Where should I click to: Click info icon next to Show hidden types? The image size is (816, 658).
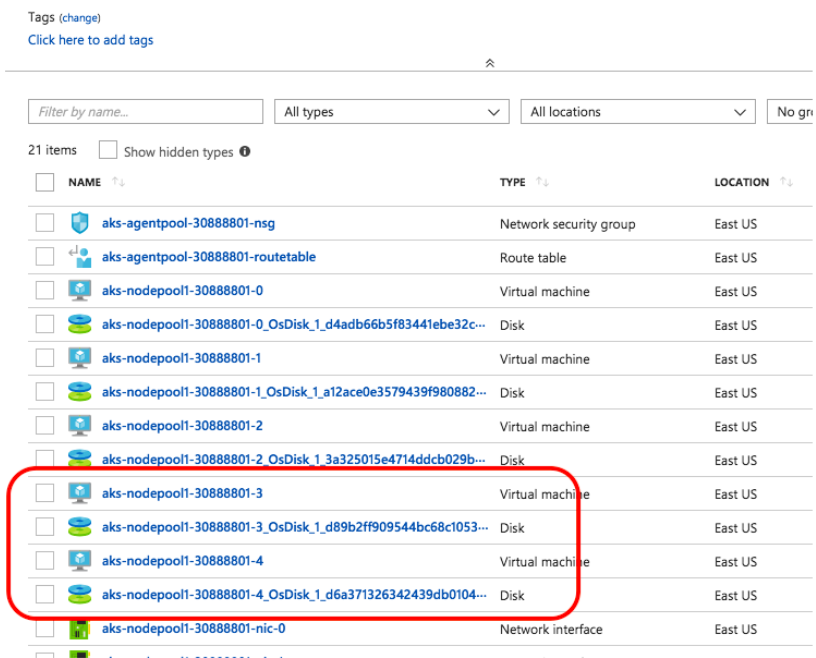point(245,151)
